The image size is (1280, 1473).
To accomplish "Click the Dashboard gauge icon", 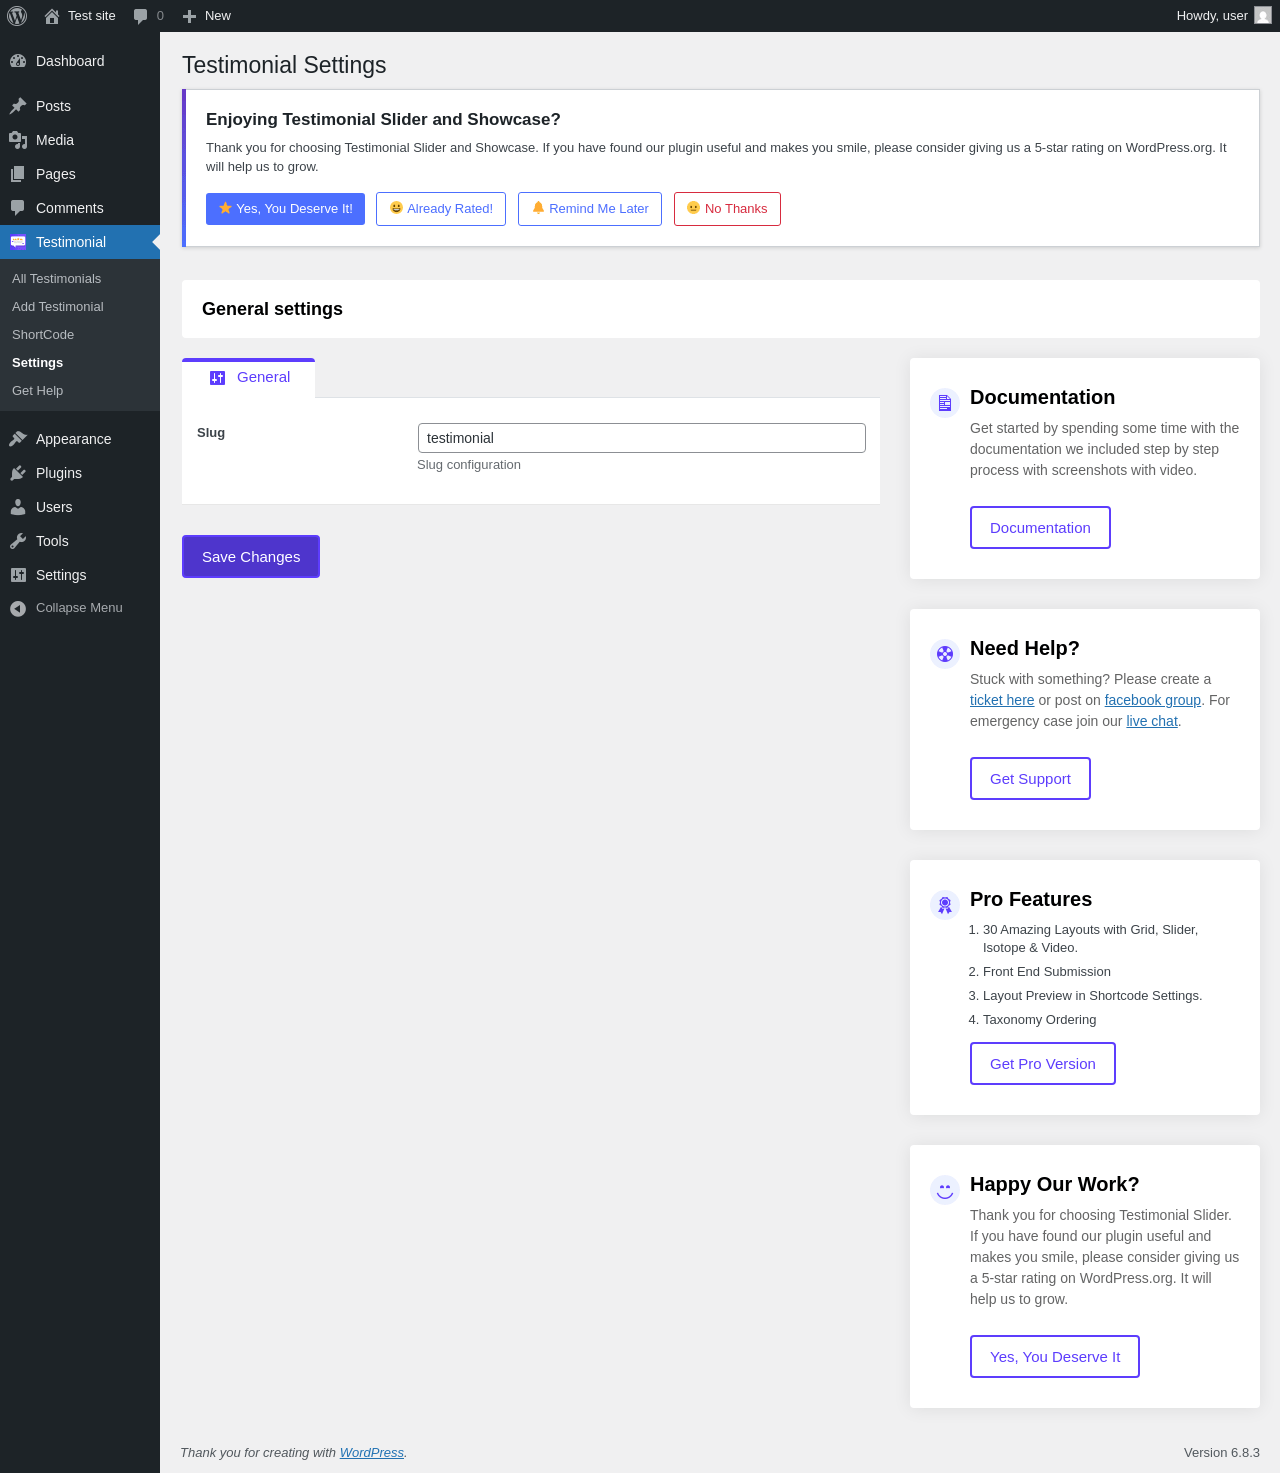I will tap(18, 61).
